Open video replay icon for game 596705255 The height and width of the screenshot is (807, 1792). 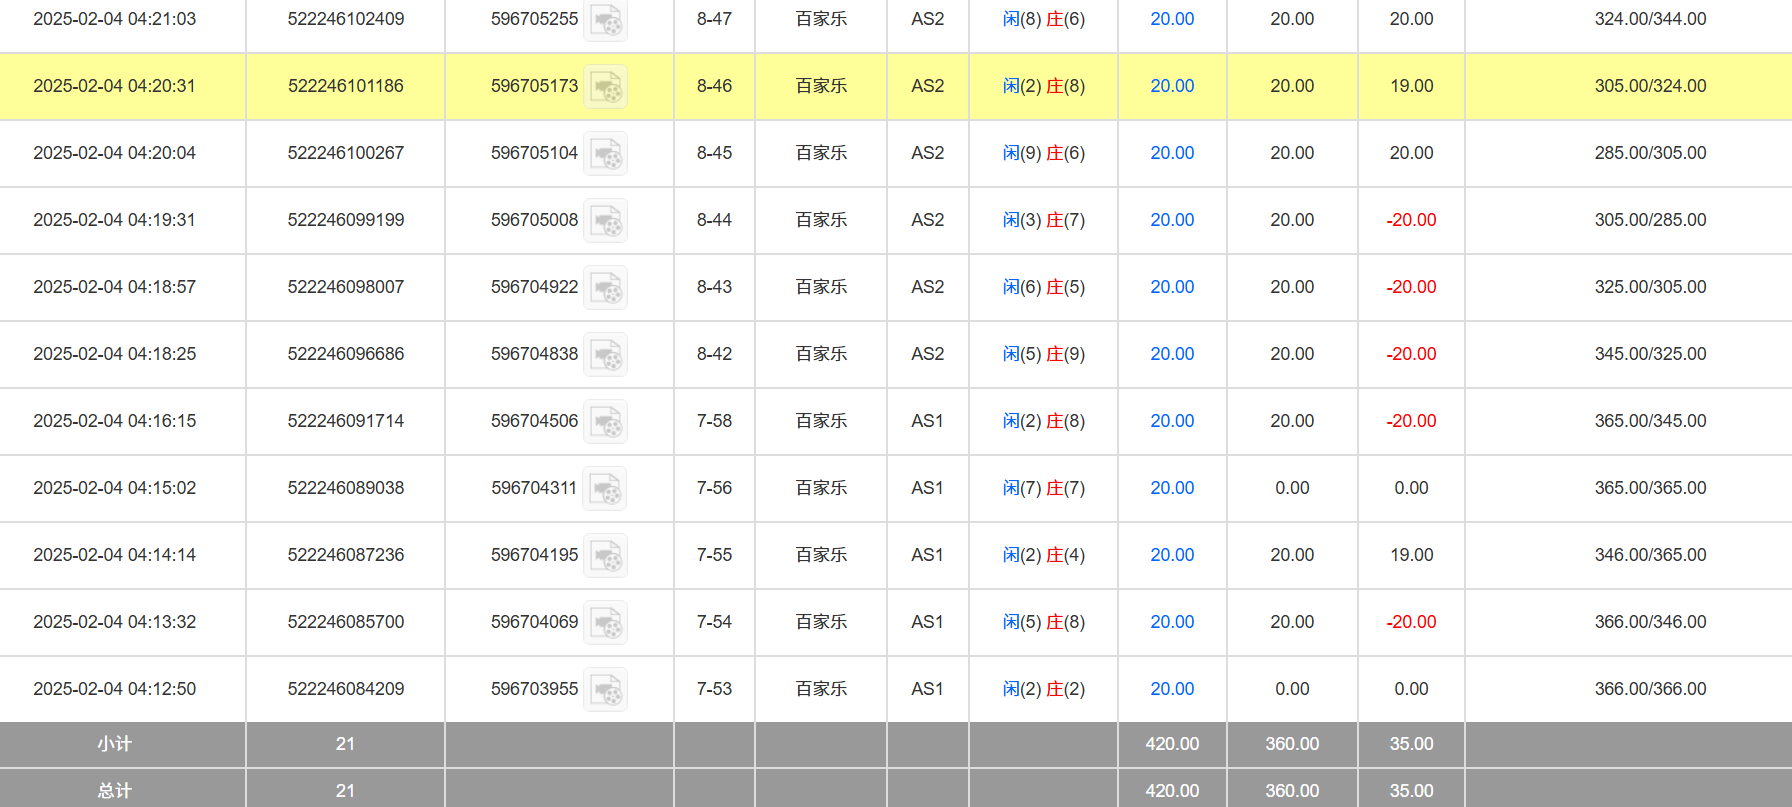tap(606, 20)
